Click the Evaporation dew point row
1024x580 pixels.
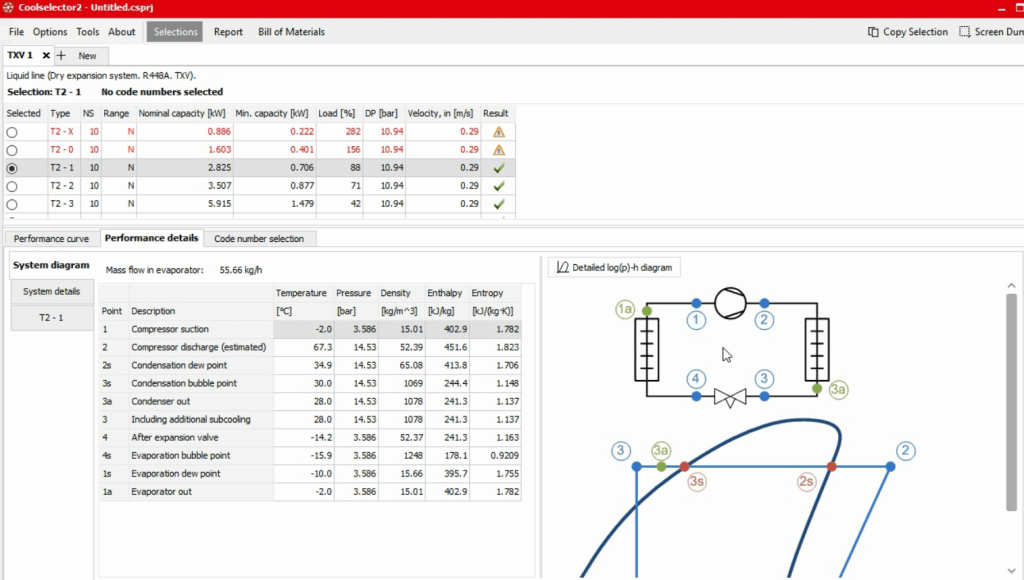pos(310,474)
